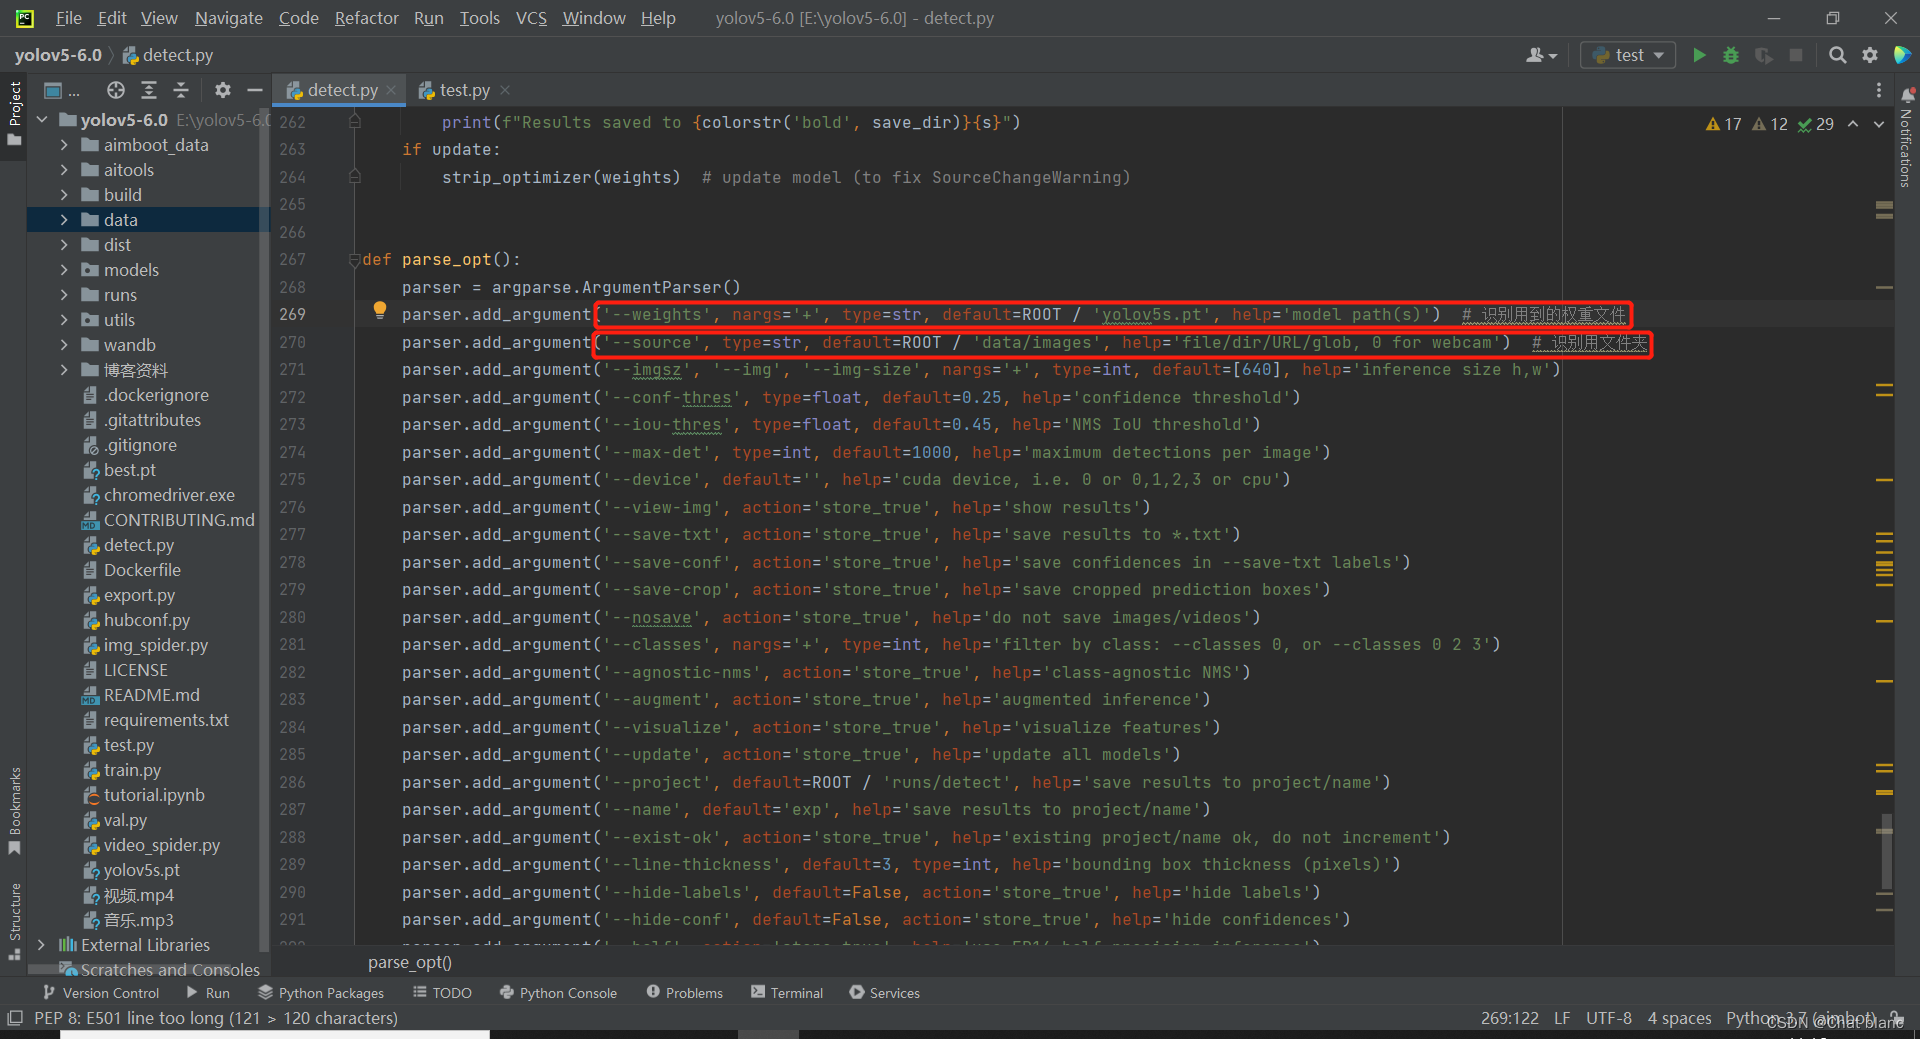
Task: Click the 269:122 line column indicator
Action: (1509, 1018)
